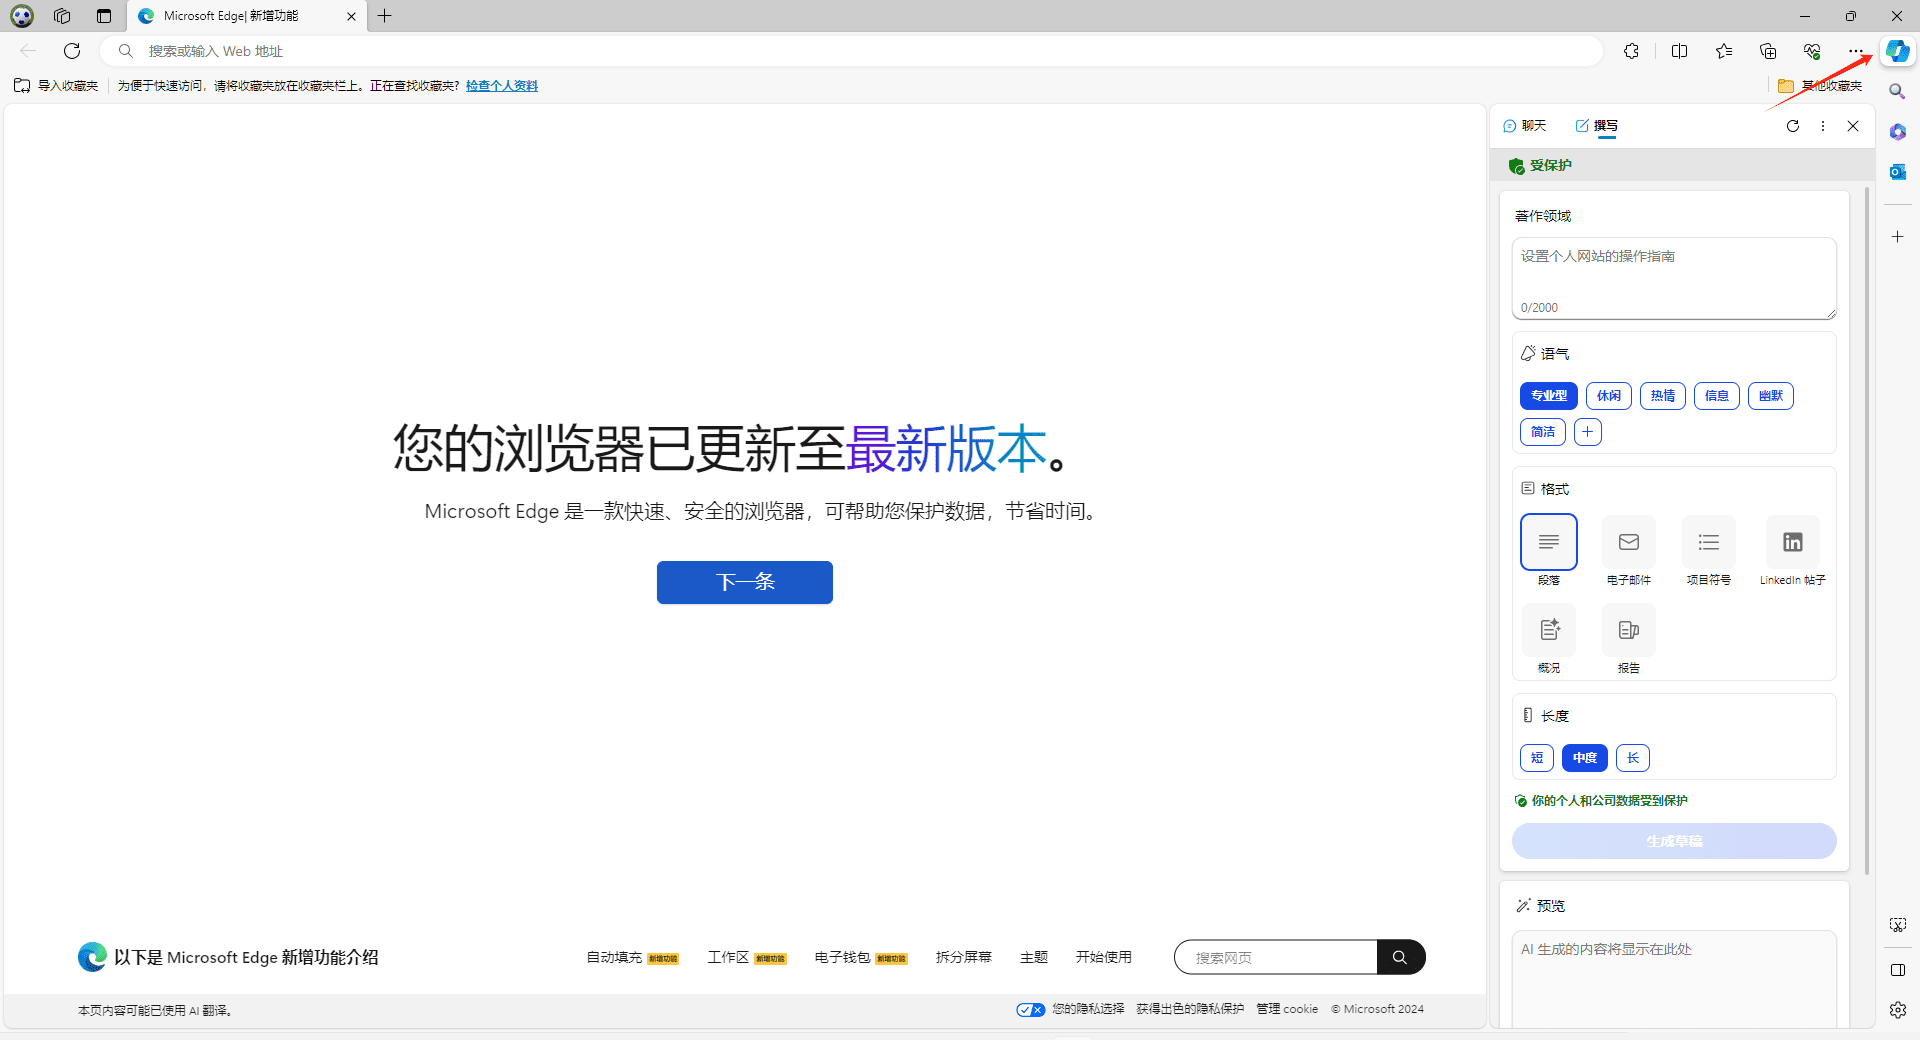Toggle split screen view icon

pos(1679,51)
